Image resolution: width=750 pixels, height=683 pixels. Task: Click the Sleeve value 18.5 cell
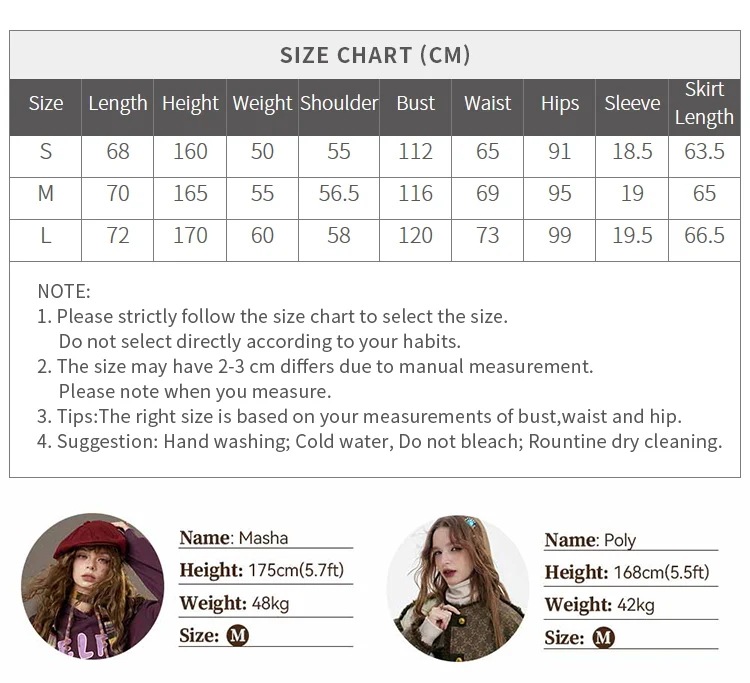point(632,152)
